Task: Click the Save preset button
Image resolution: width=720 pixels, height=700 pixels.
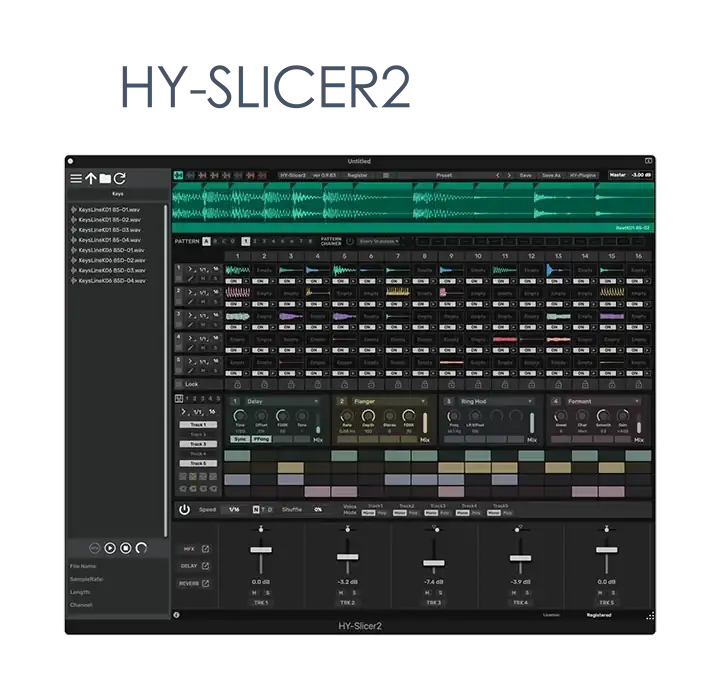Action: (x=526, y=175)
